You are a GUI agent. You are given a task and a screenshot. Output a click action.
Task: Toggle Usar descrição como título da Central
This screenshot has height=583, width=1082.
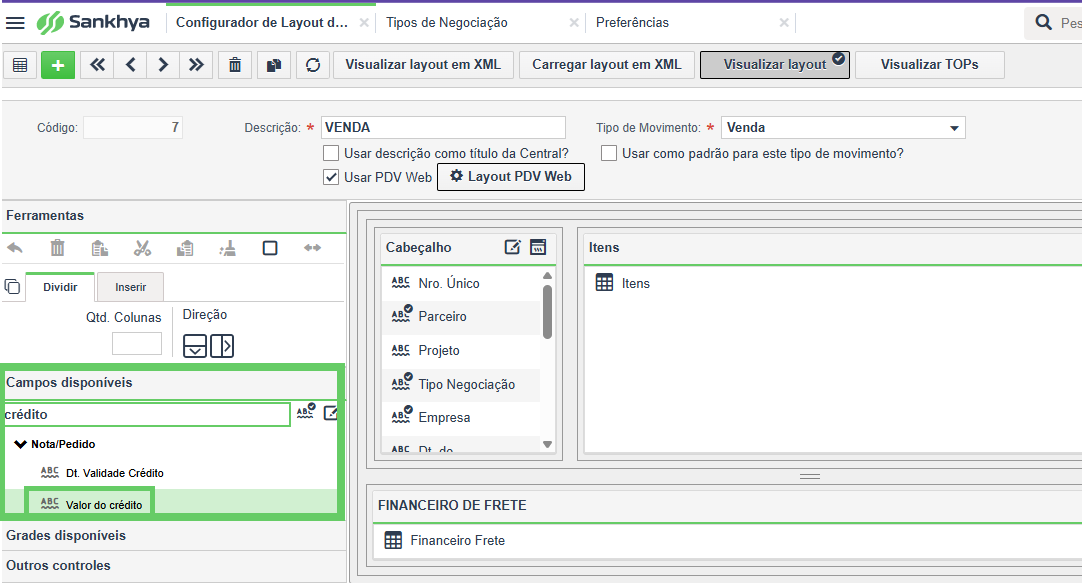click(x=331, y=153)
